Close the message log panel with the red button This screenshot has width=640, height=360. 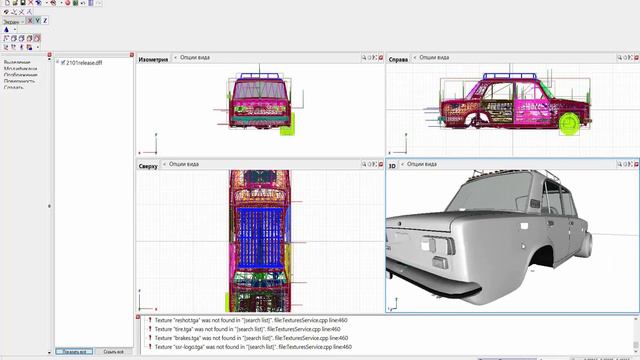(x=138, y=317)
